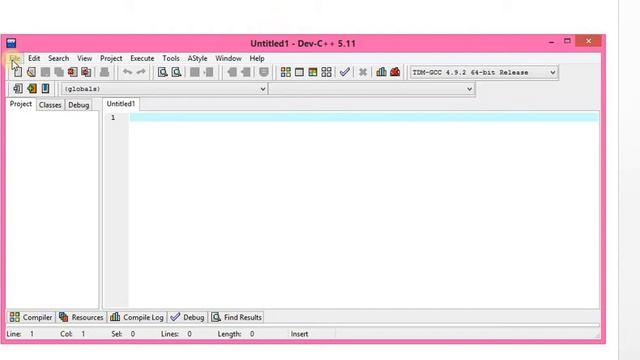Click the blue Goto Bookmarks icon
Image resolution: width=640 pixels, height=360 pixels.
click(x=45, y=88)
